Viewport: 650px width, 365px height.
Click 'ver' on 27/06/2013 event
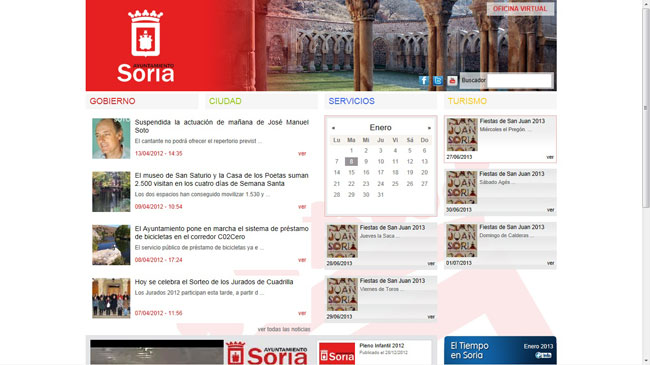point(550,157)
